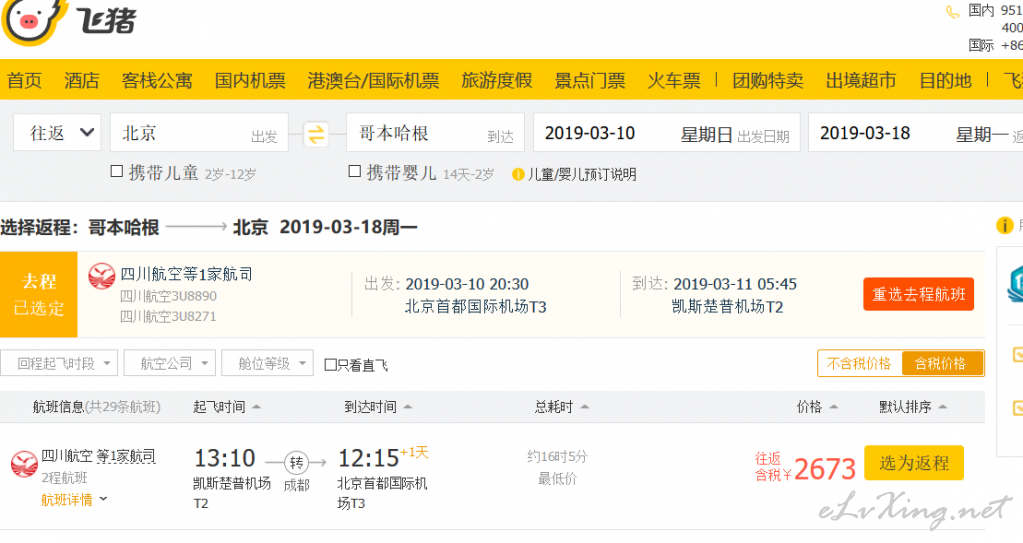Click the yellow info icon at right edge
This screenshot has width=1023, height=543.
(x=1004, y=226)
